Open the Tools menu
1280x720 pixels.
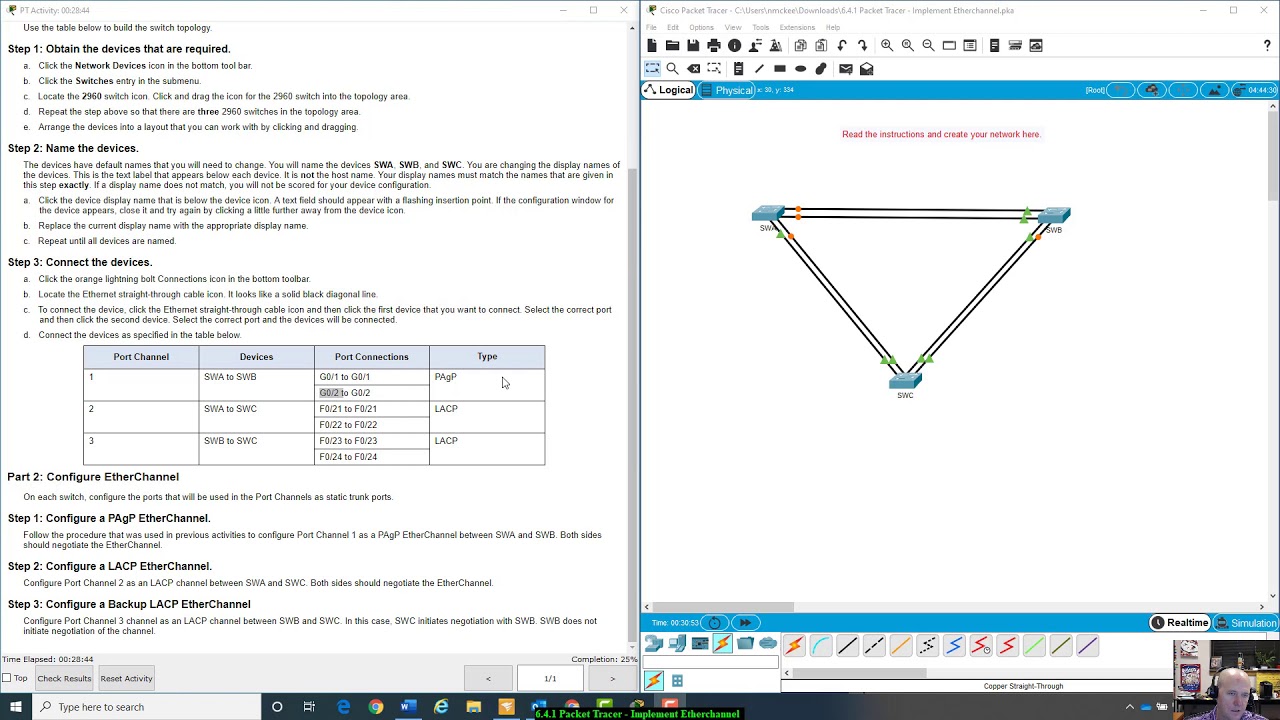click(761, 27)
